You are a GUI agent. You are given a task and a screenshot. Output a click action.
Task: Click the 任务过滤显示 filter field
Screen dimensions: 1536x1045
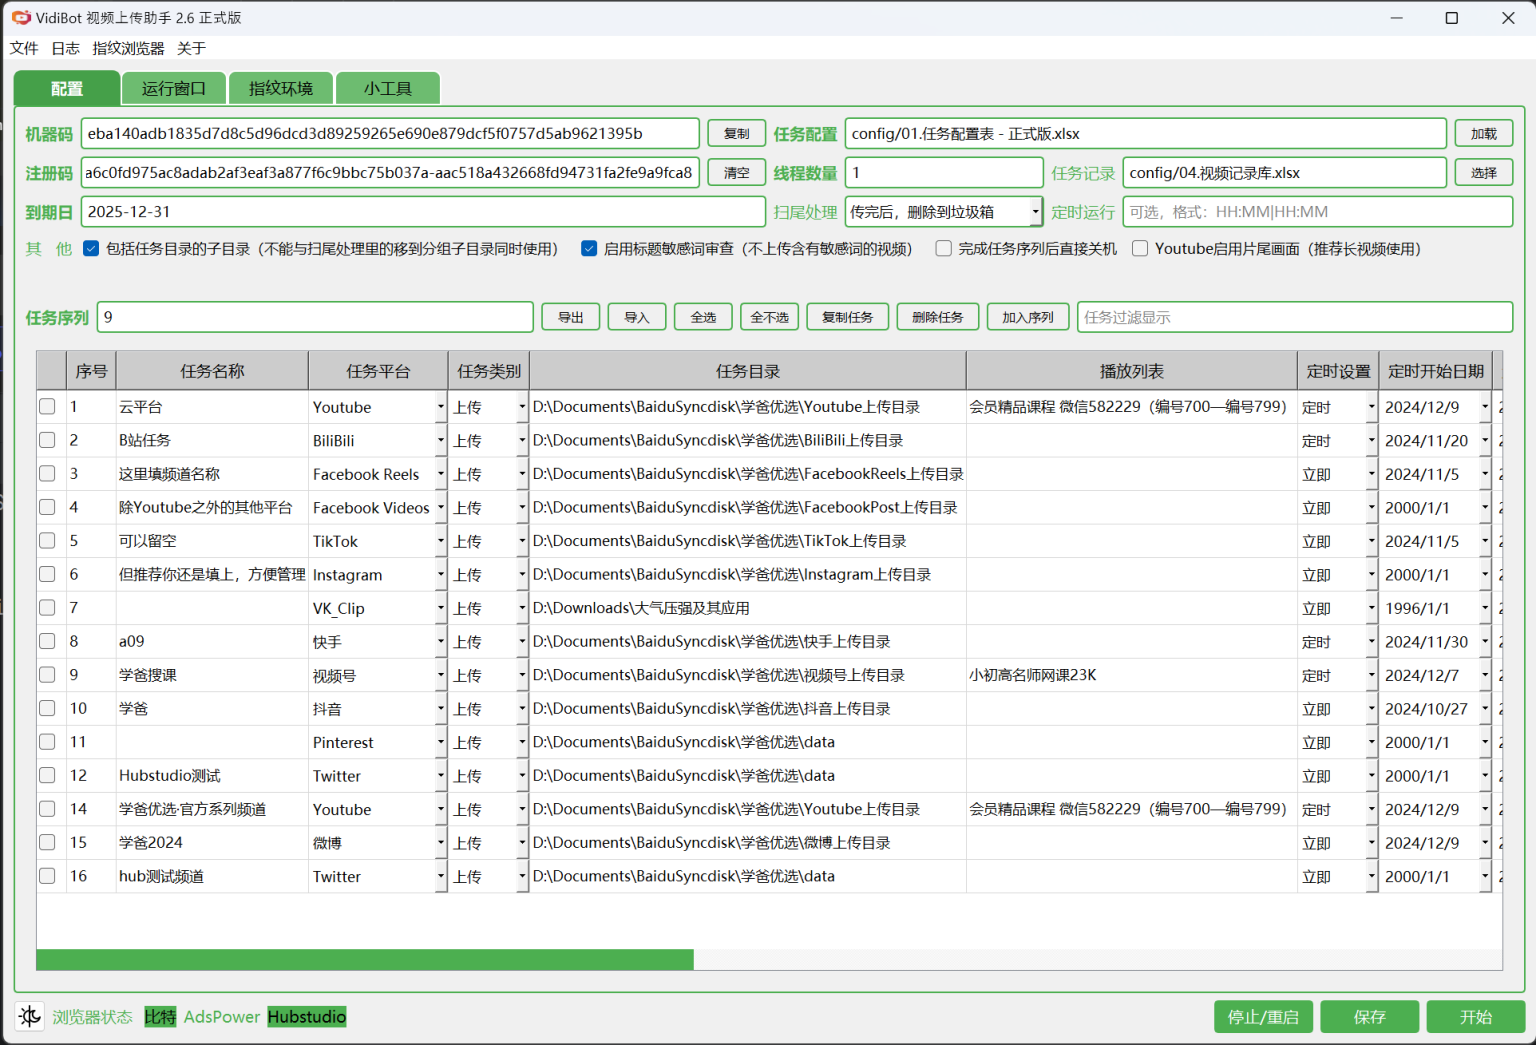[1295, 317]
